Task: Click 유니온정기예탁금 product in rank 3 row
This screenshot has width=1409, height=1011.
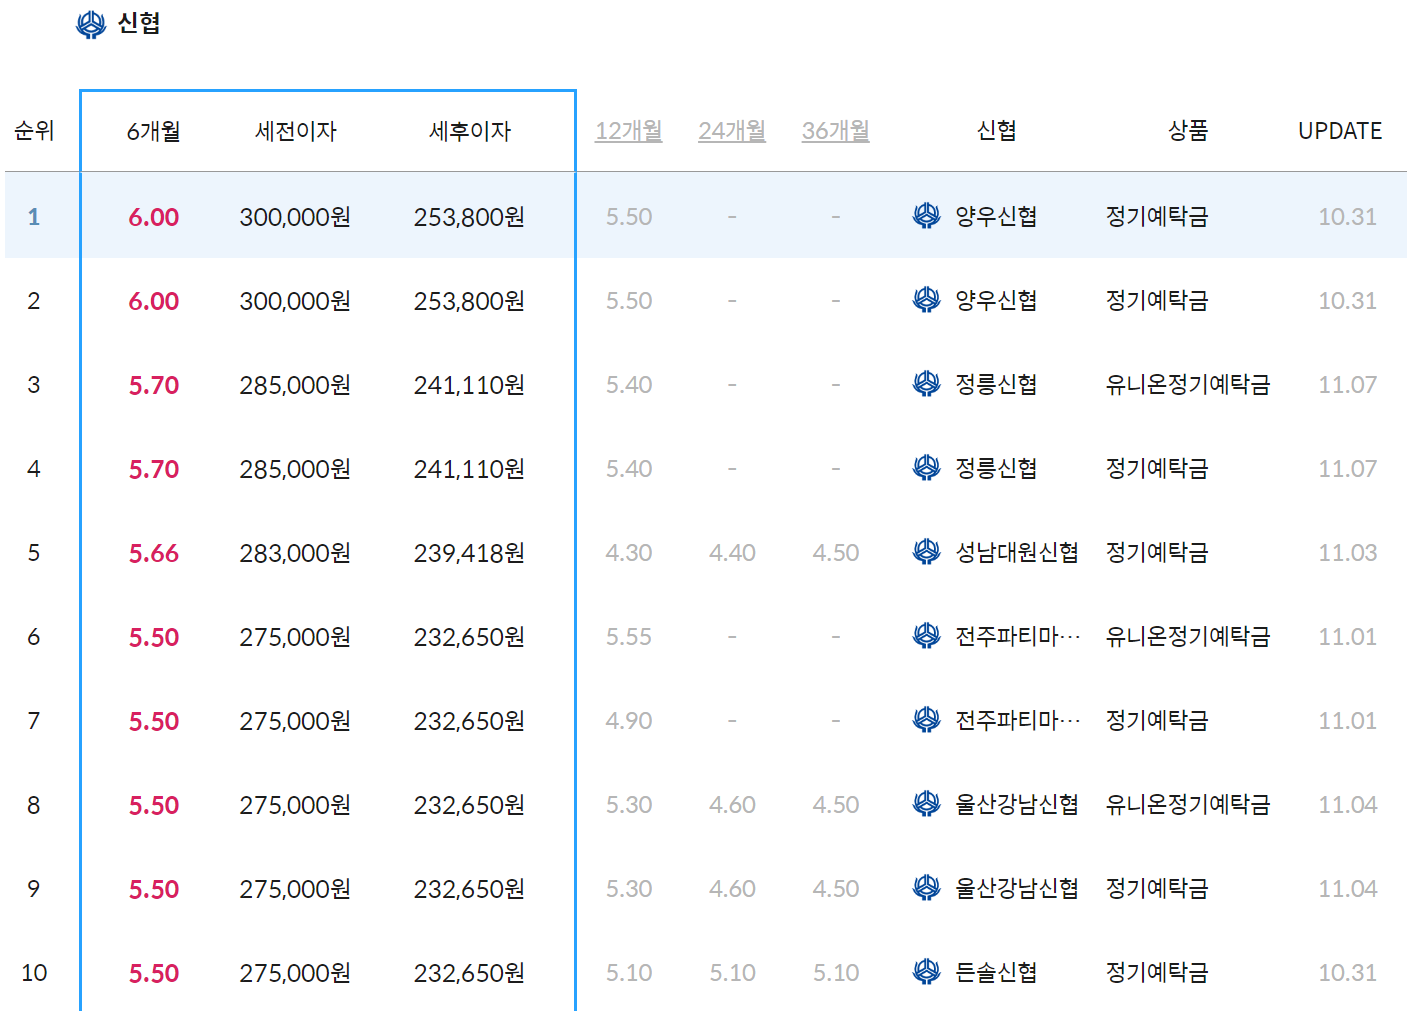Action: pyautogui.click(x=1188, y=384)
